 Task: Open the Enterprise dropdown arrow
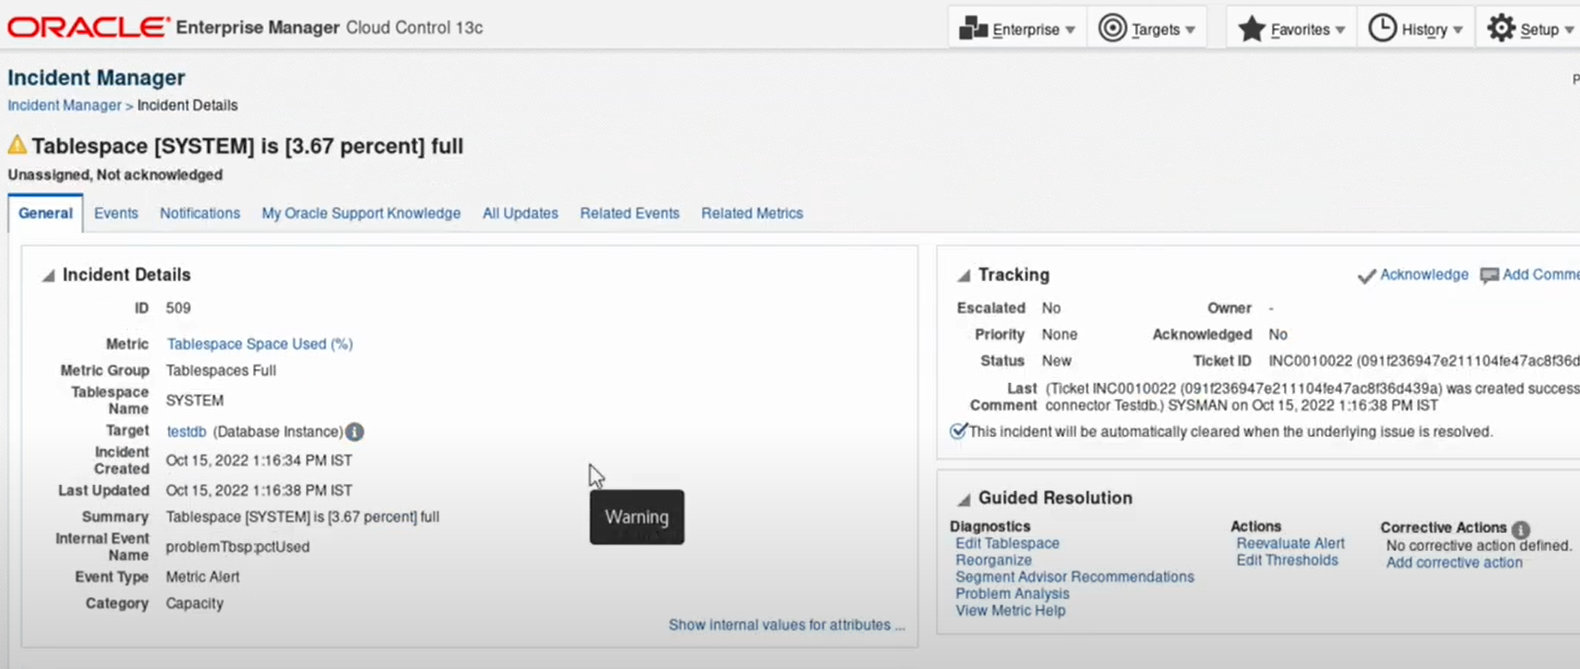(x=1070, y=30)
